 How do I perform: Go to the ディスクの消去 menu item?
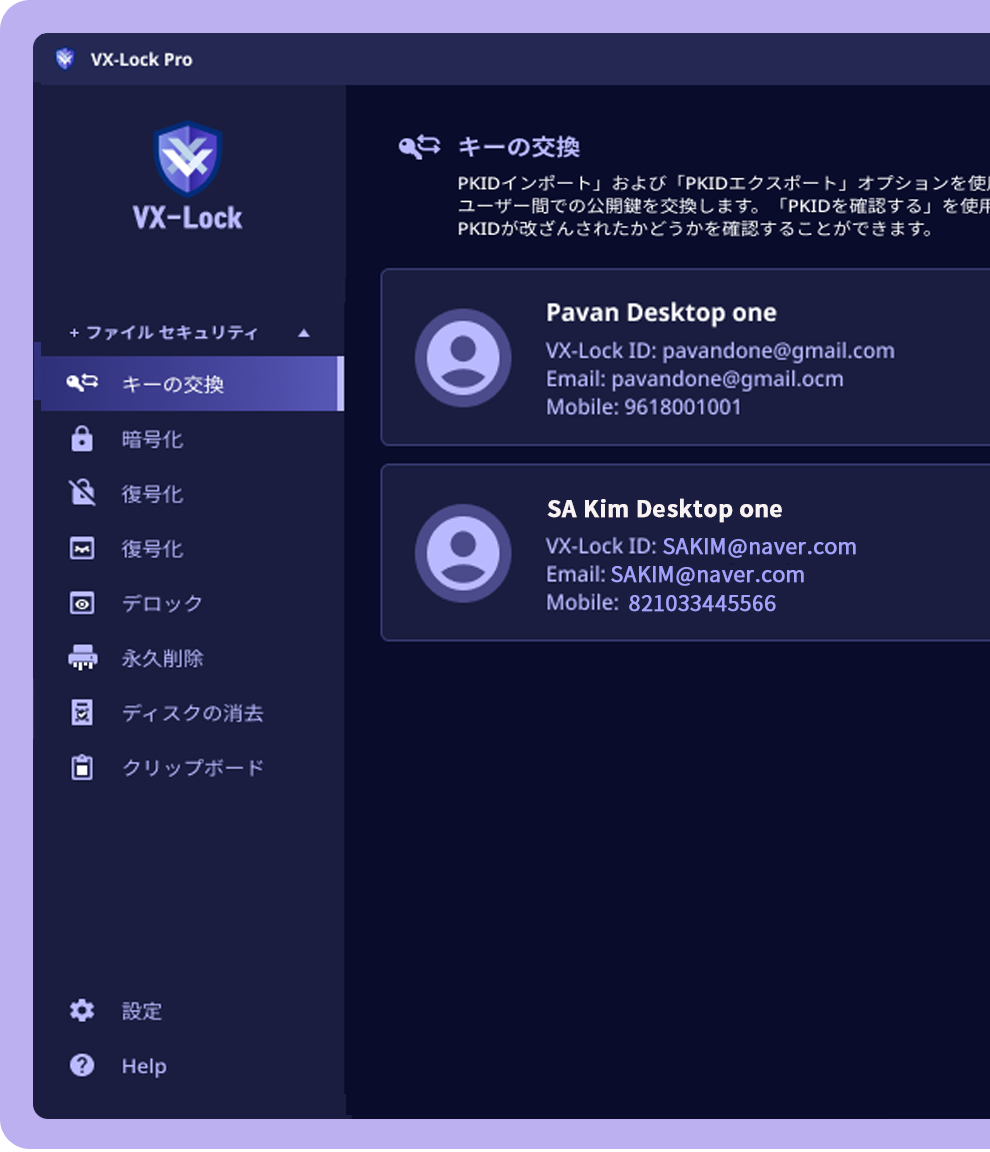(x=193, y=713)
